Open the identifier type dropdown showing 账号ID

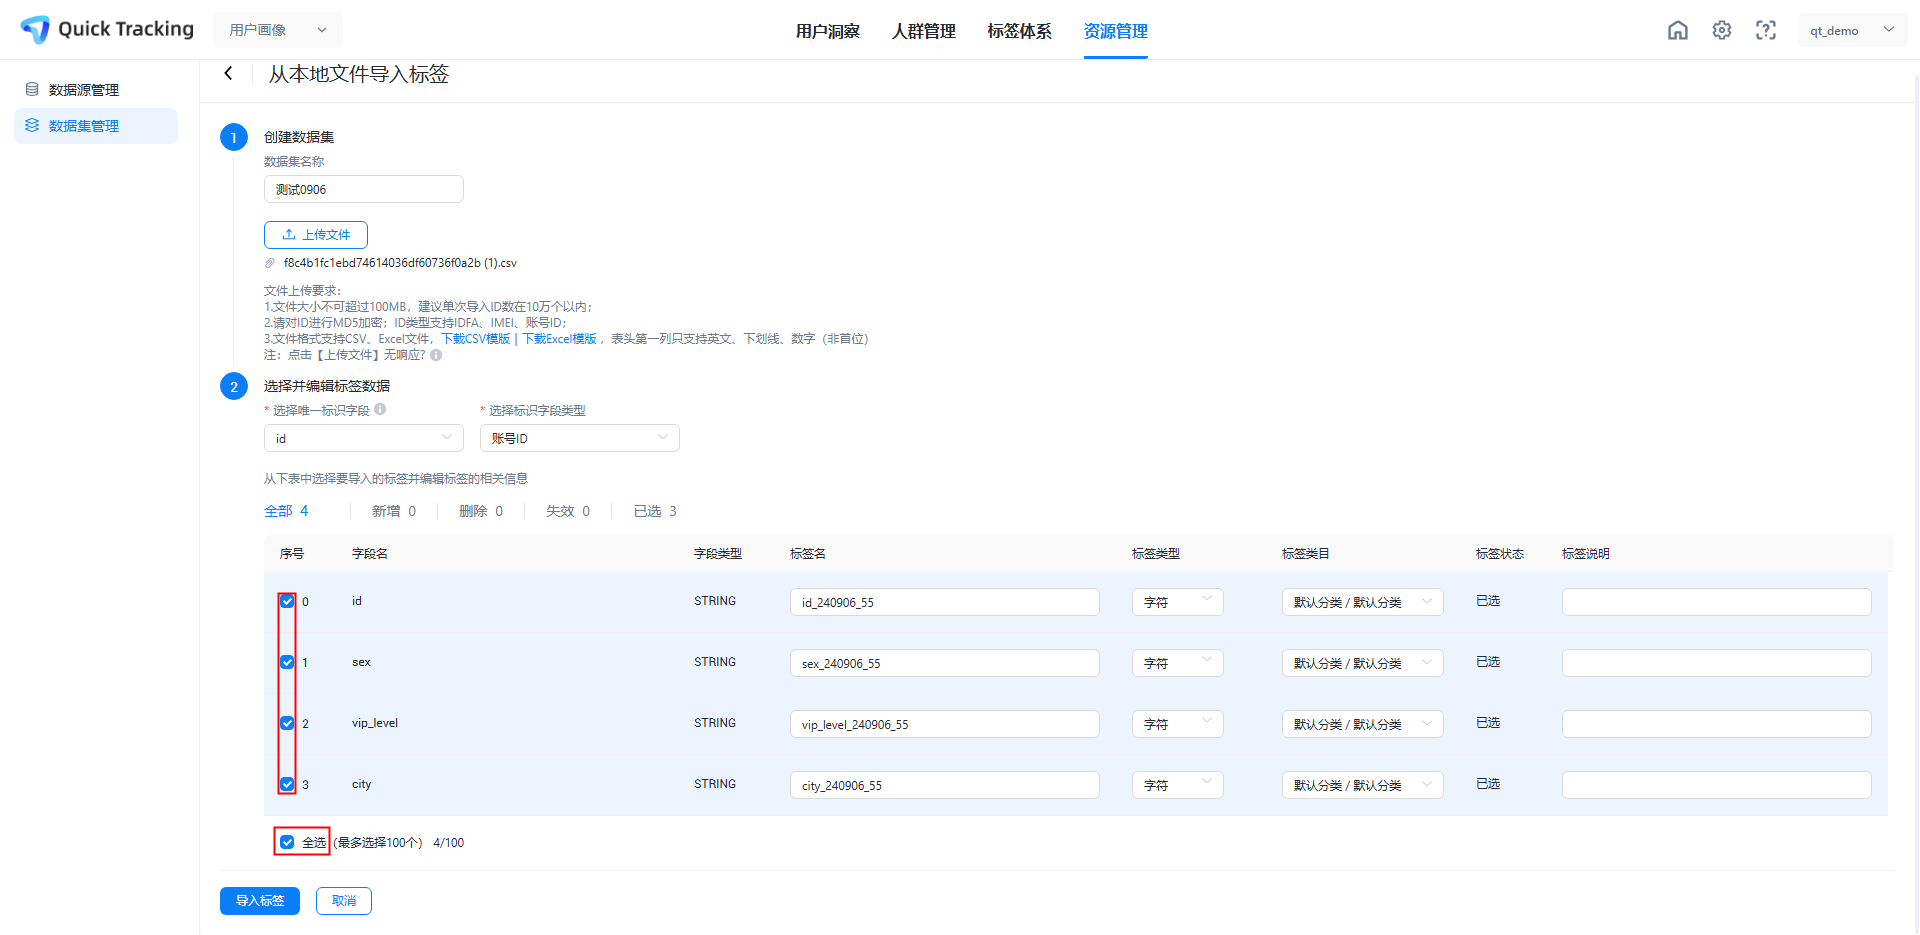pyautogui.click(x=580, y=438)
